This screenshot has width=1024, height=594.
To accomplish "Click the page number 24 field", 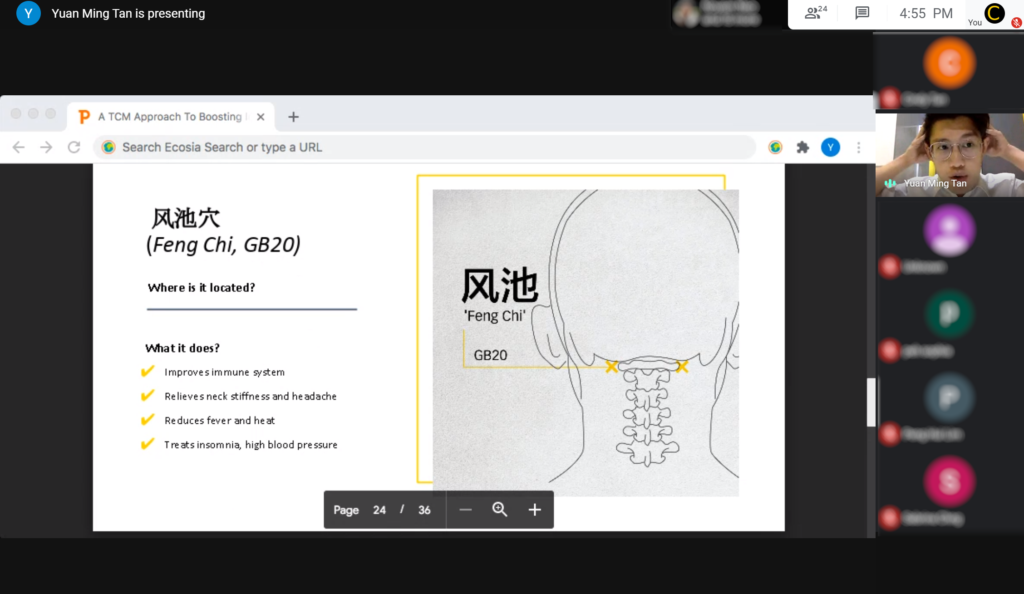I will pyautogui.click(x=379, y=510).
